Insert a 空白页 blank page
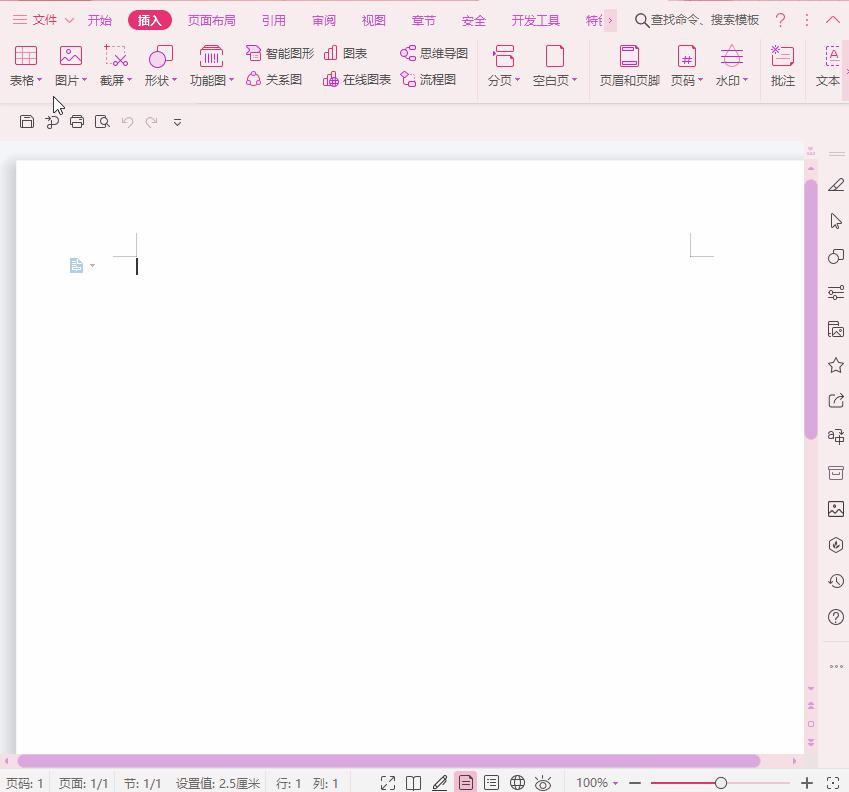Viewport: 849px width, 792px height. click(x=553, y=66)
